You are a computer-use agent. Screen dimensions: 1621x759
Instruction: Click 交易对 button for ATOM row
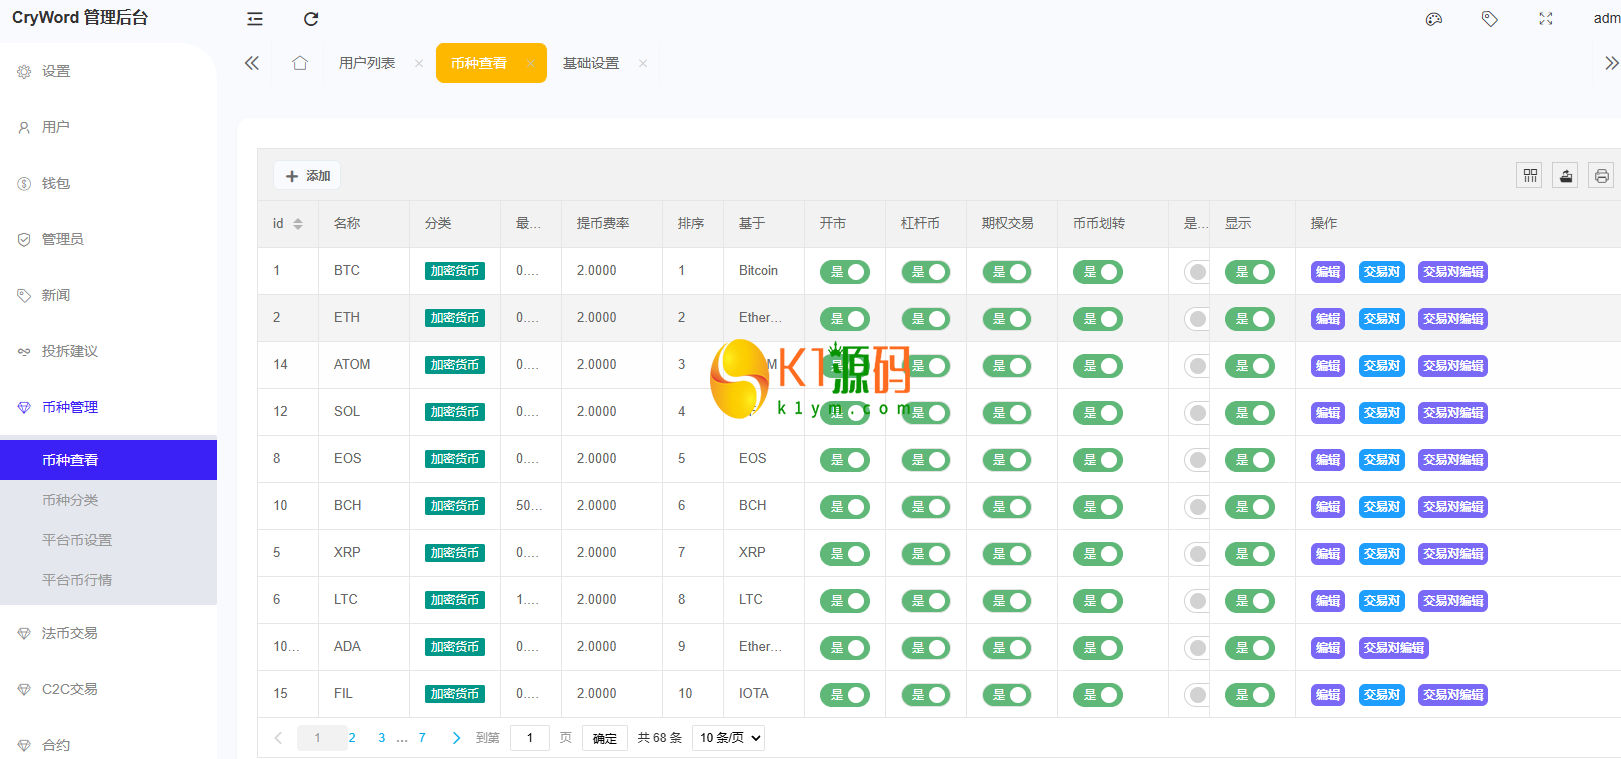point(1382,366)
